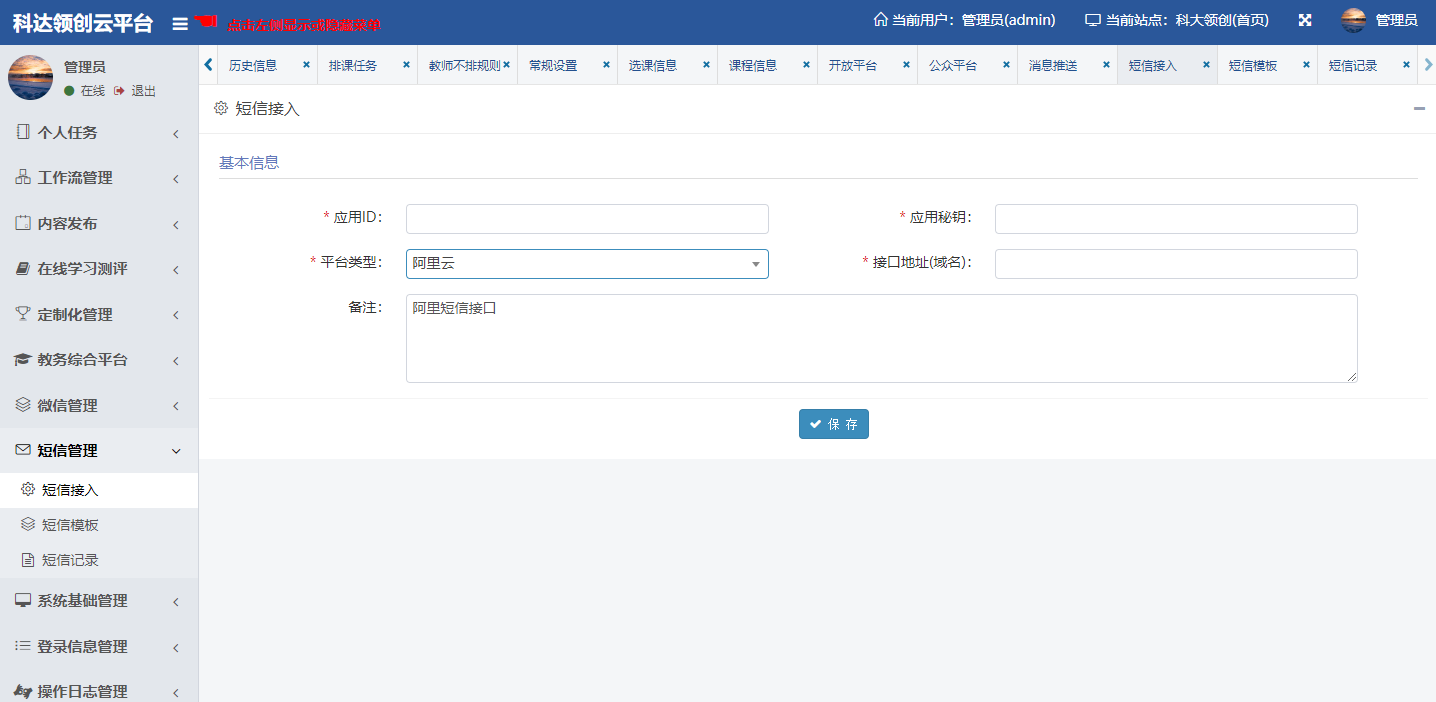The width and height of the screenshot is (1436, 702).
Task: Click the 当前站点 monitor icon
Action: [1093, 20]
